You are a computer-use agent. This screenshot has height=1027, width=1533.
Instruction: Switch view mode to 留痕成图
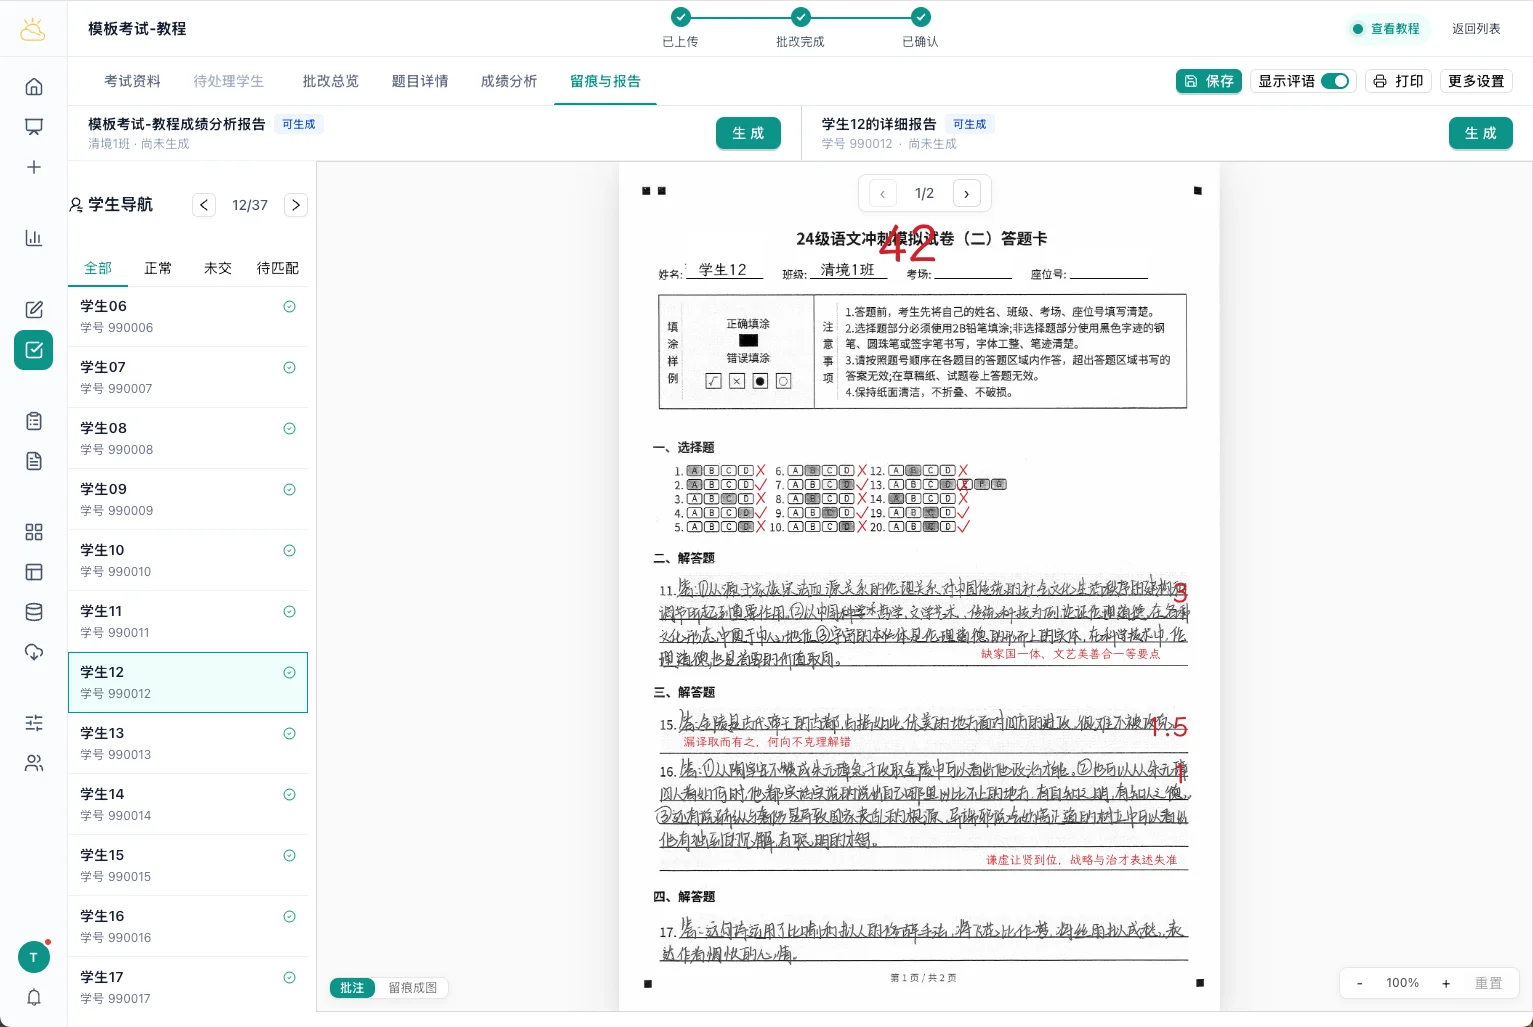(413, 988)
